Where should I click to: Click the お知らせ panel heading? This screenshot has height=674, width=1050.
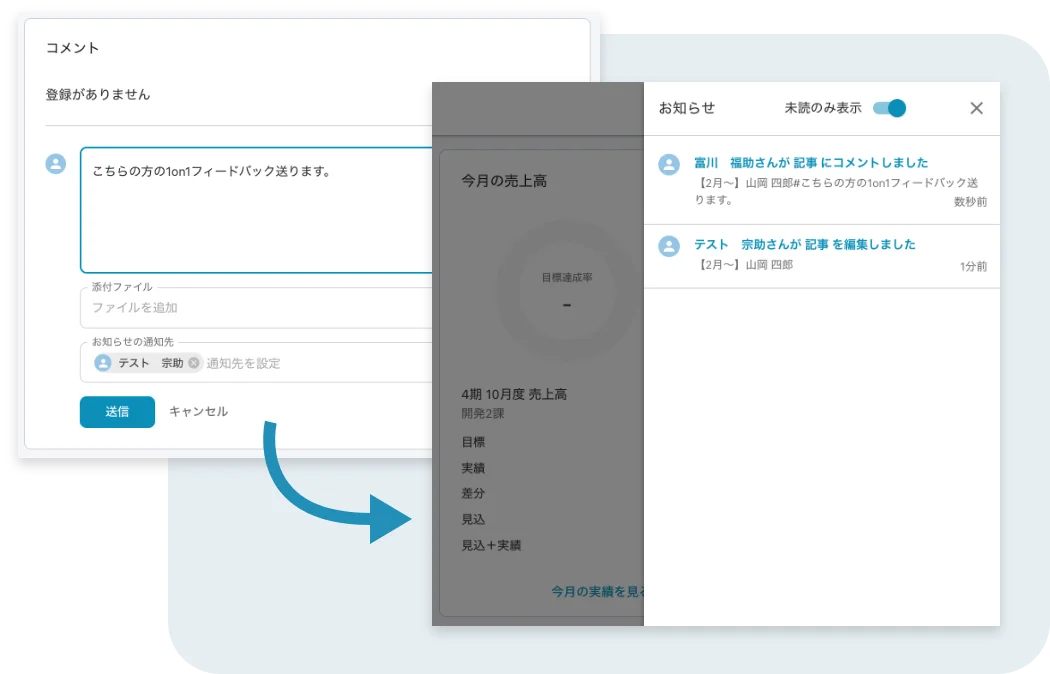(687, 108)
